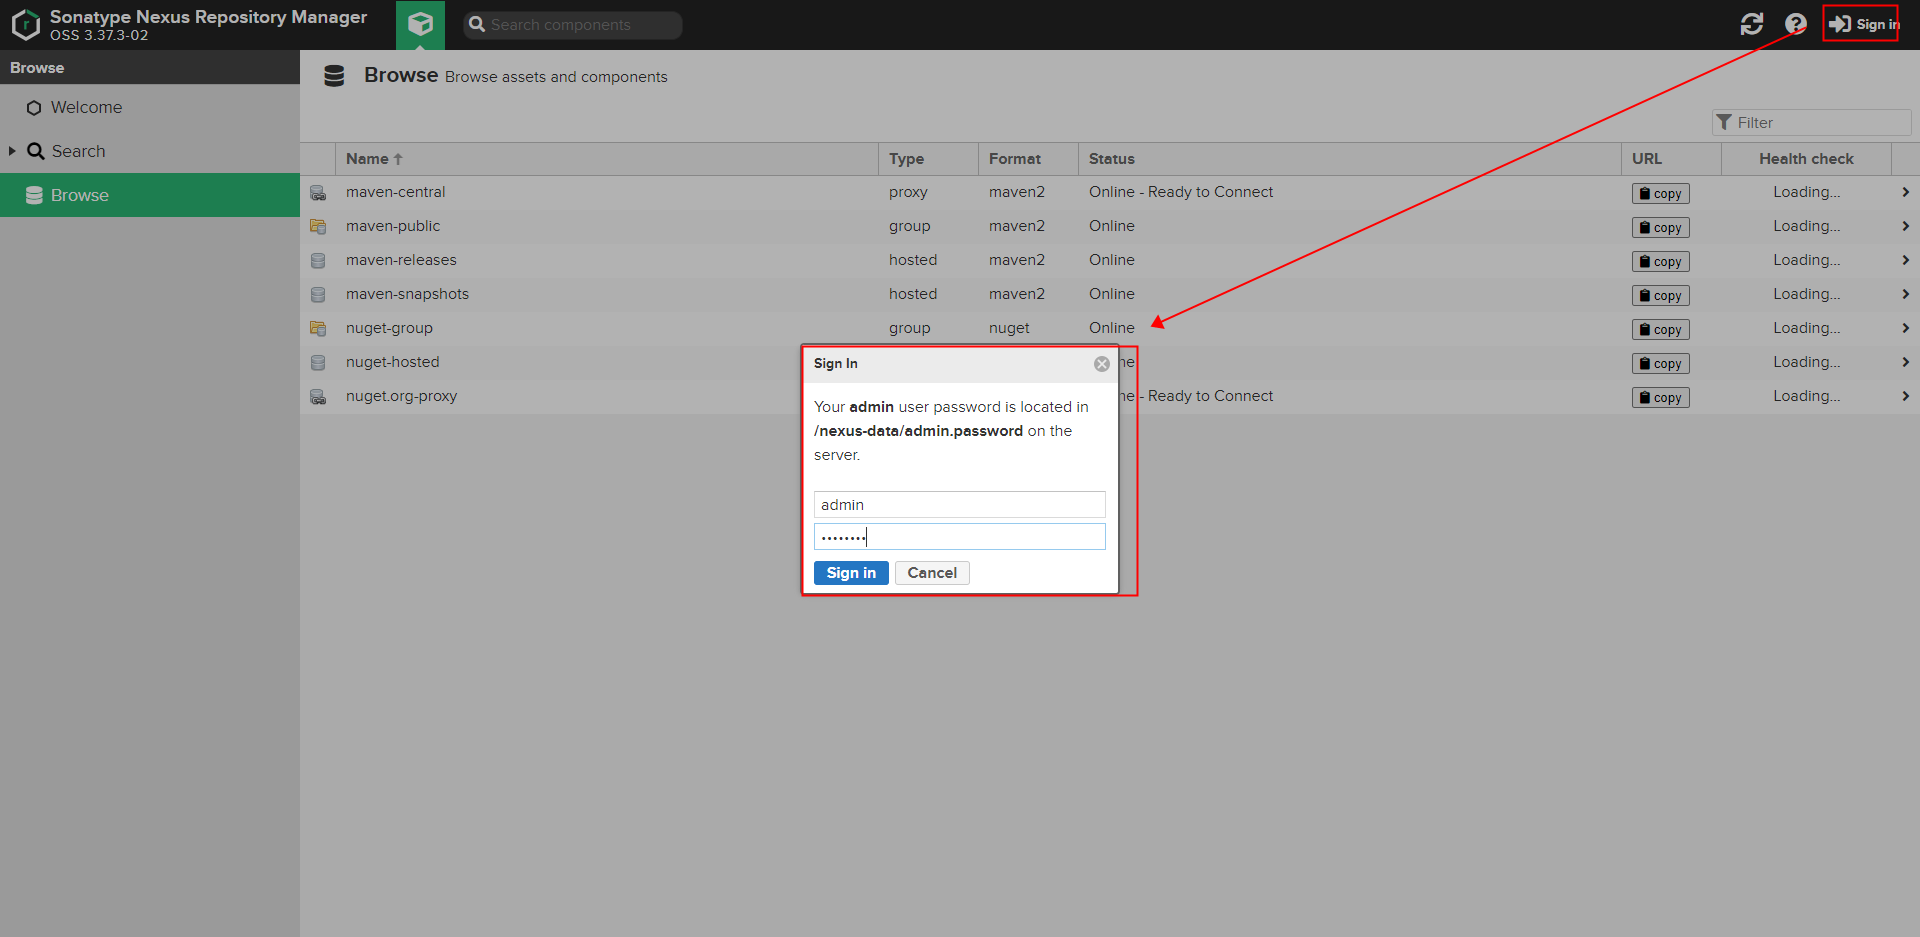The image size is (1920, 937).
Task: Click the maven-releases hosted repository icon
Action: pos(318,261)
